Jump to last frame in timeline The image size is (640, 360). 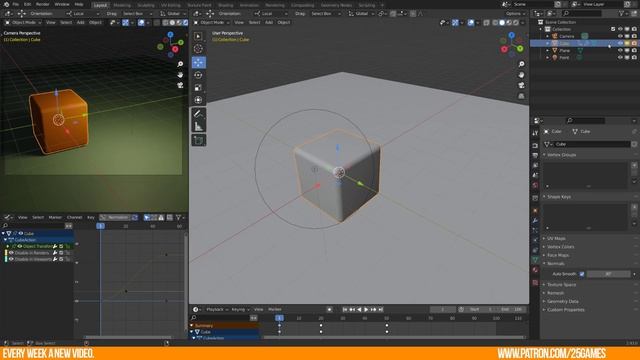(x=380, y=310)
